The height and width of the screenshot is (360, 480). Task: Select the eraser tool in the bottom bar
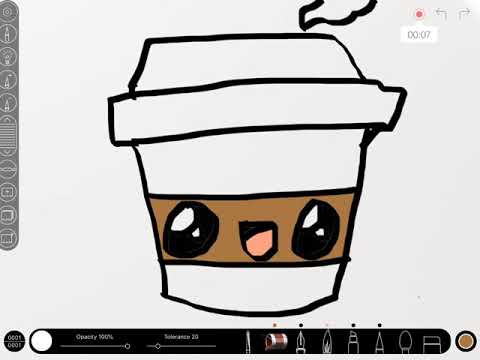tap(432, 344)
